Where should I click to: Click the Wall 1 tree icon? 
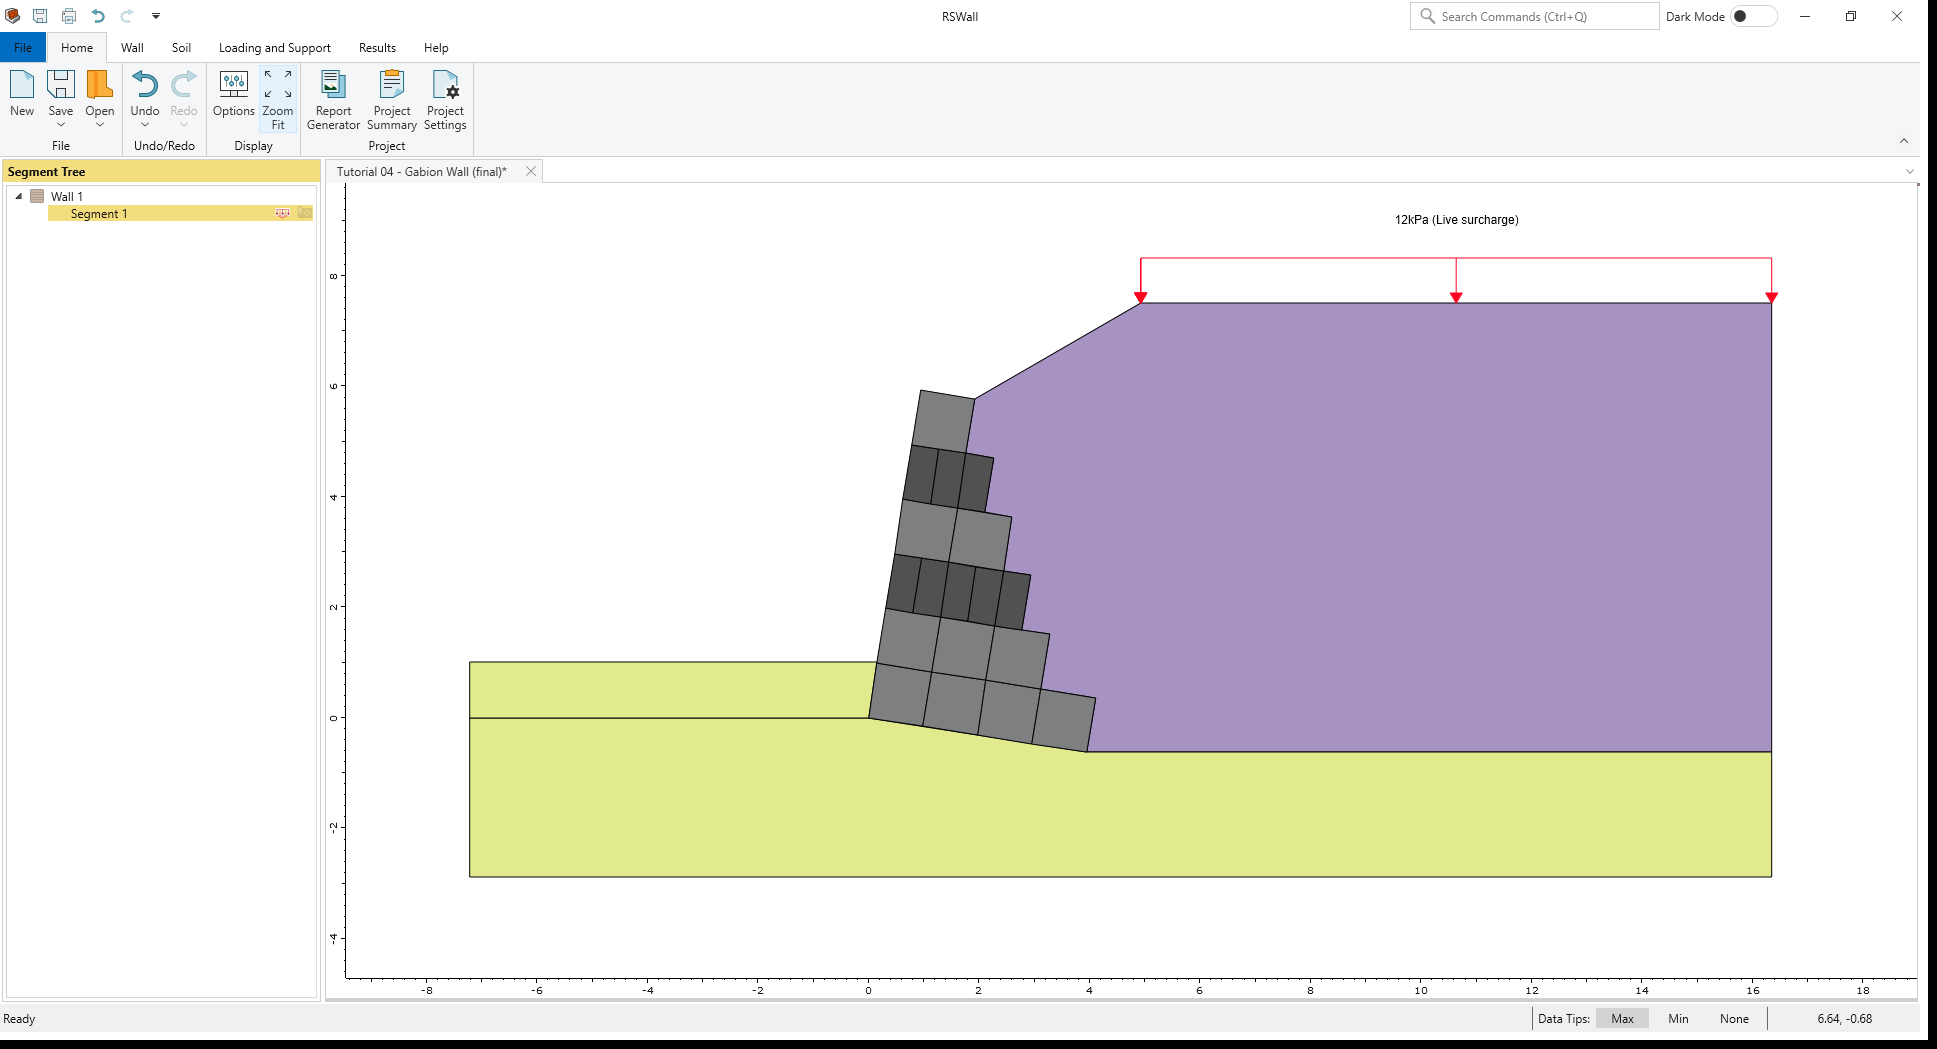tap(37, 196)
